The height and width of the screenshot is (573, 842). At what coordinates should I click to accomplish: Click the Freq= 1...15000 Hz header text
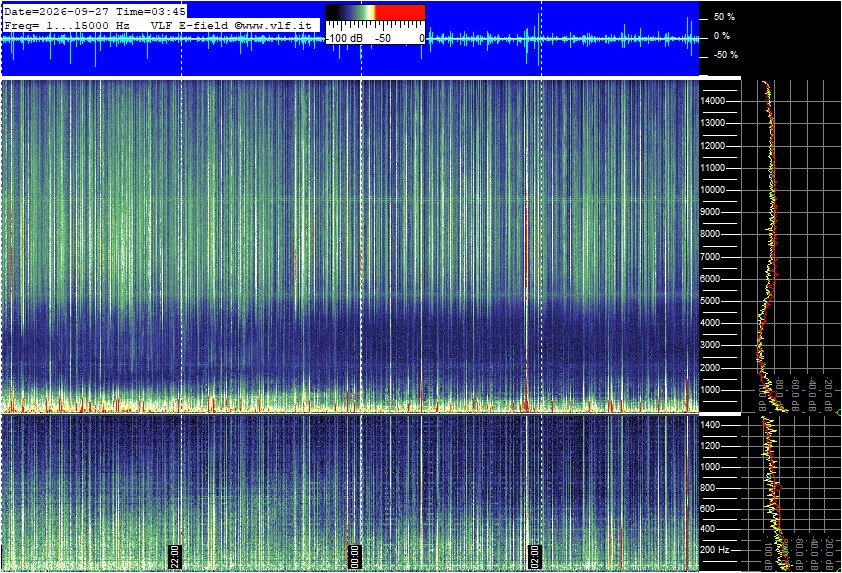(x=67, y=25)
